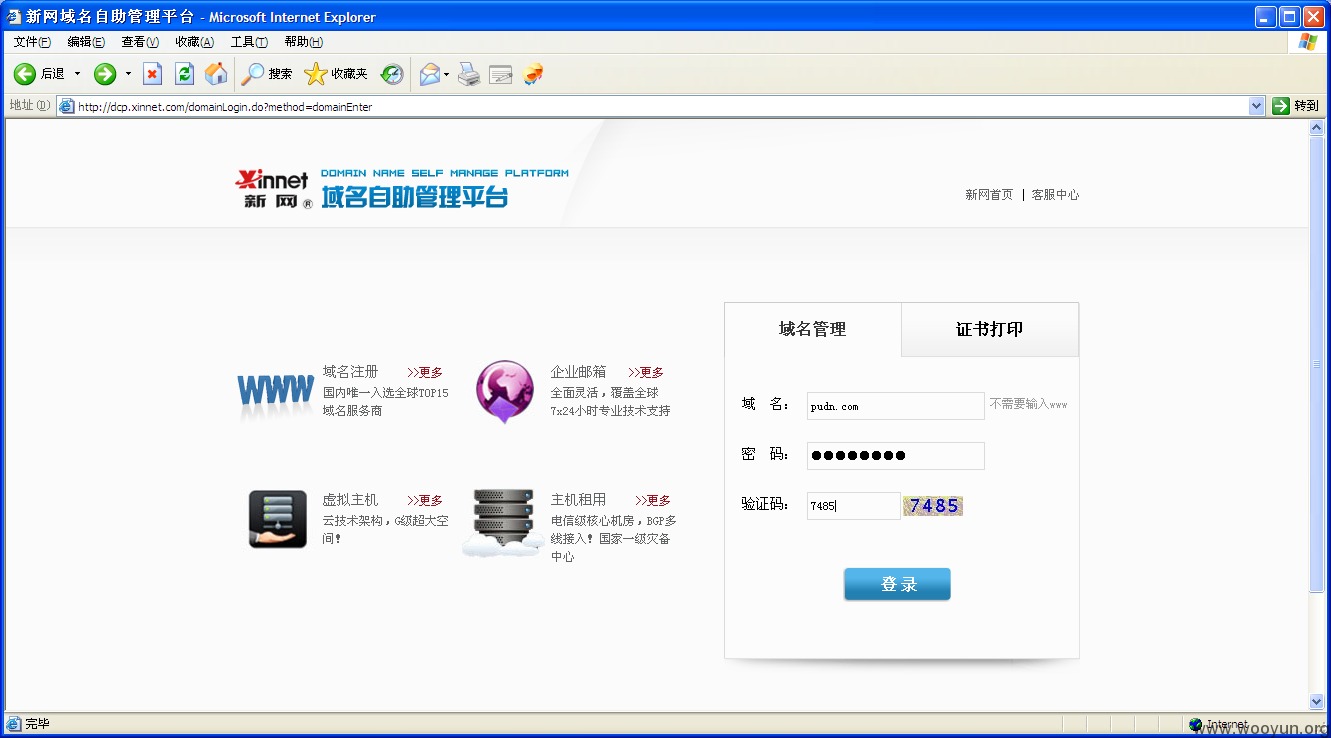
Task: Select the 域名管理 tab
Action: [813, 329]
